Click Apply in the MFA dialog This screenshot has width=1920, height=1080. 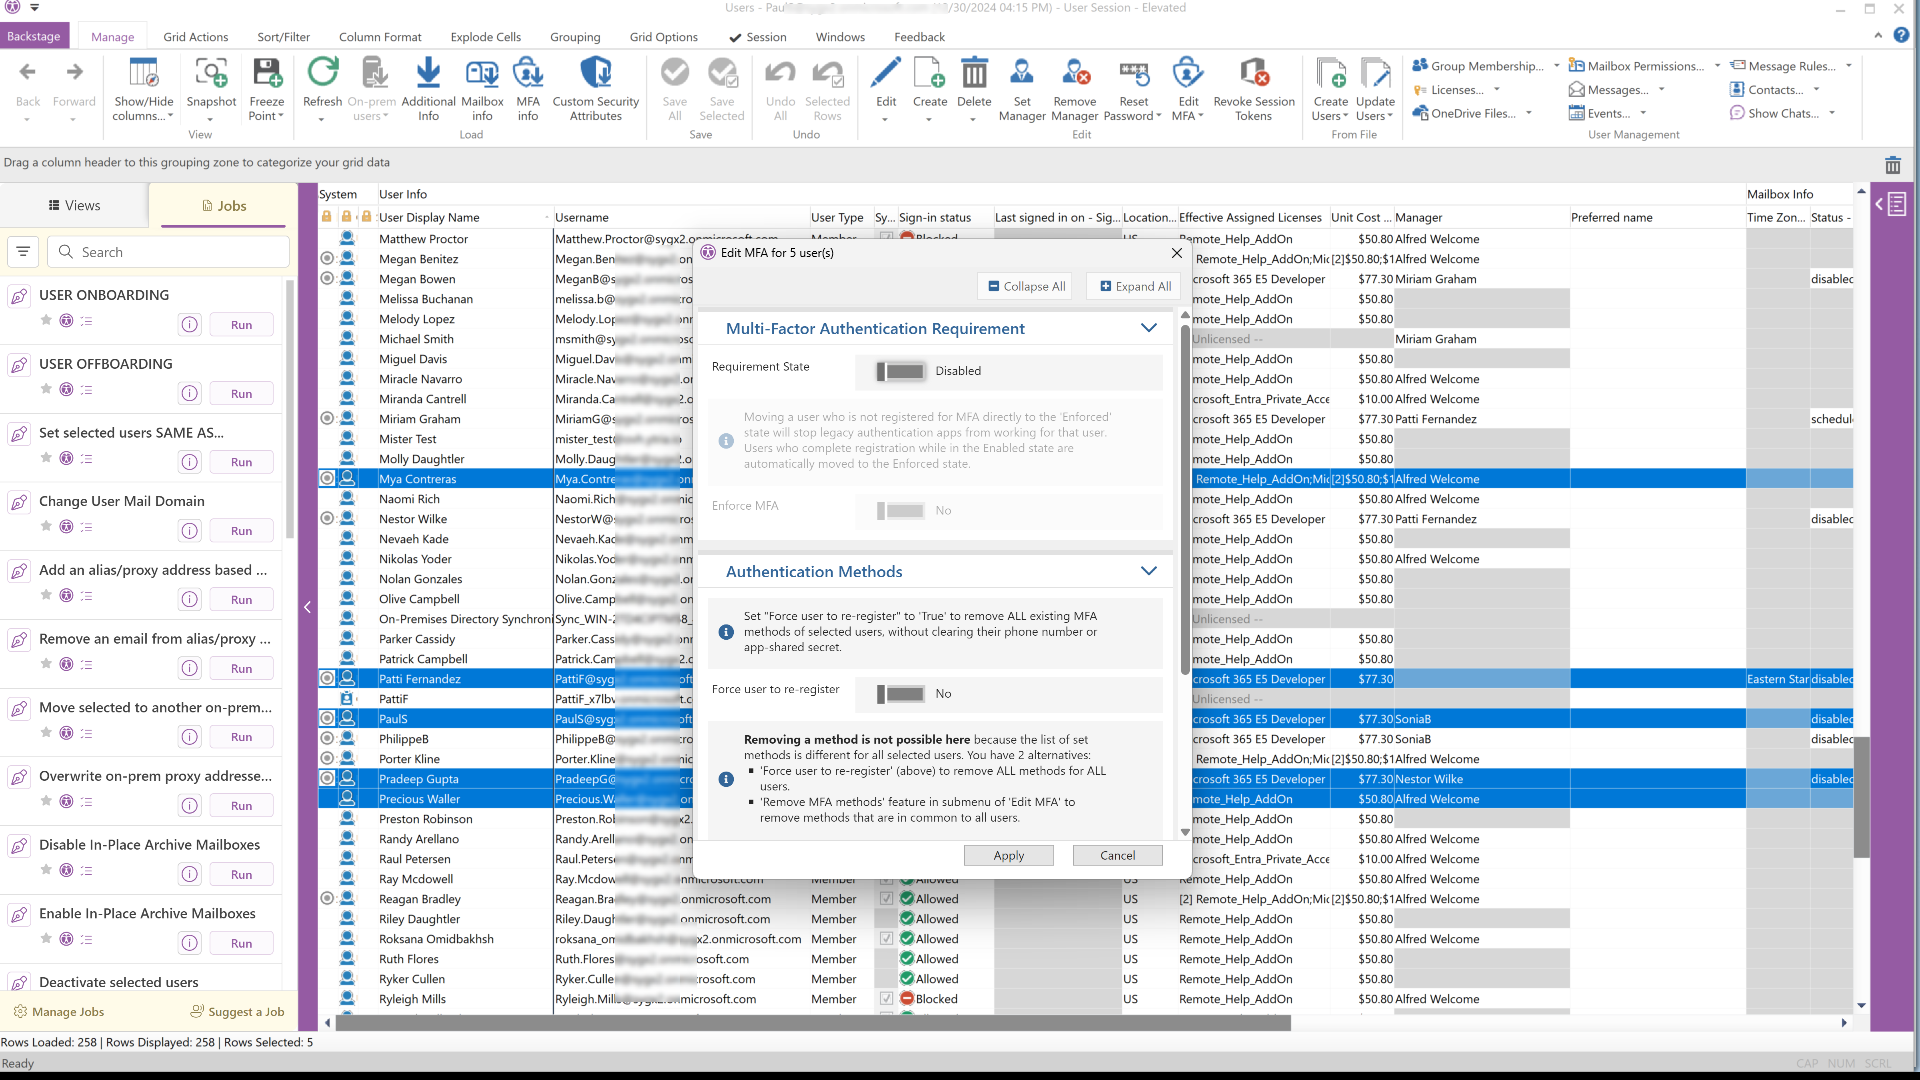pyautogui.click(x=1008, y=856)
